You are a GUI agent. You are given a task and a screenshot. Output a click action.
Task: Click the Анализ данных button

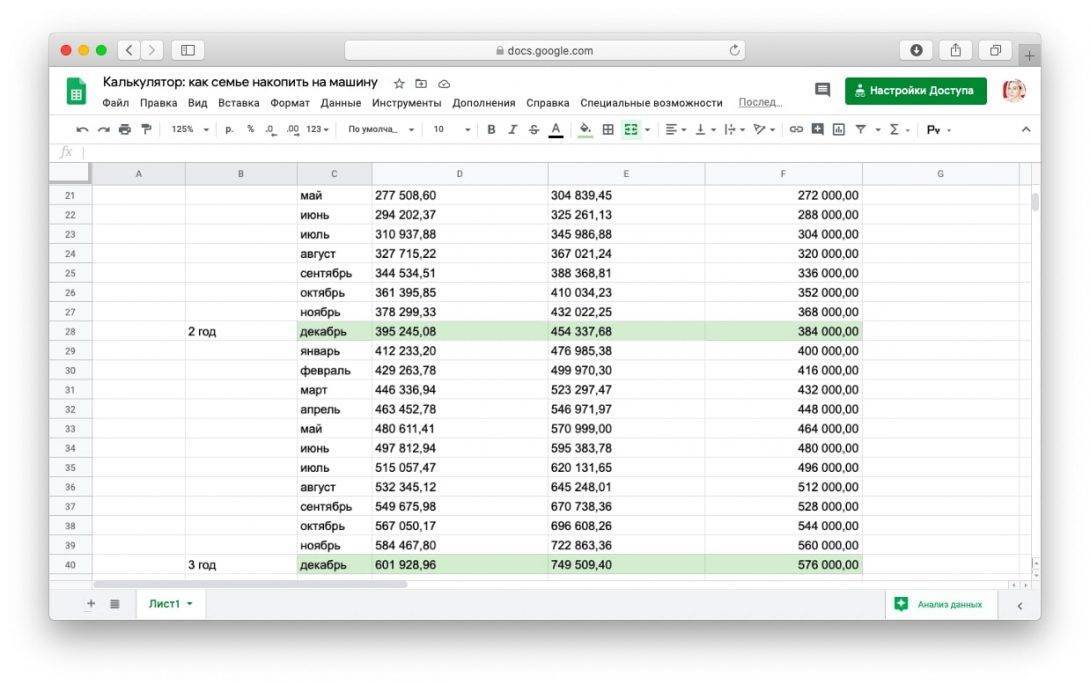click(939, 604)
